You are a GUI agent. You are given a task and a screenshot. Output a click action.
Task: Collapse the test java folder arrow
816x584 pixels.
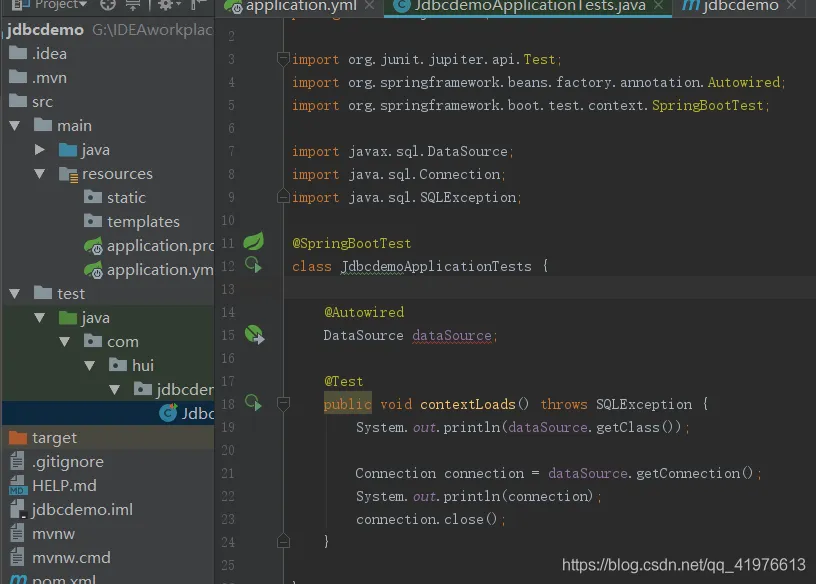coord(40,318)
